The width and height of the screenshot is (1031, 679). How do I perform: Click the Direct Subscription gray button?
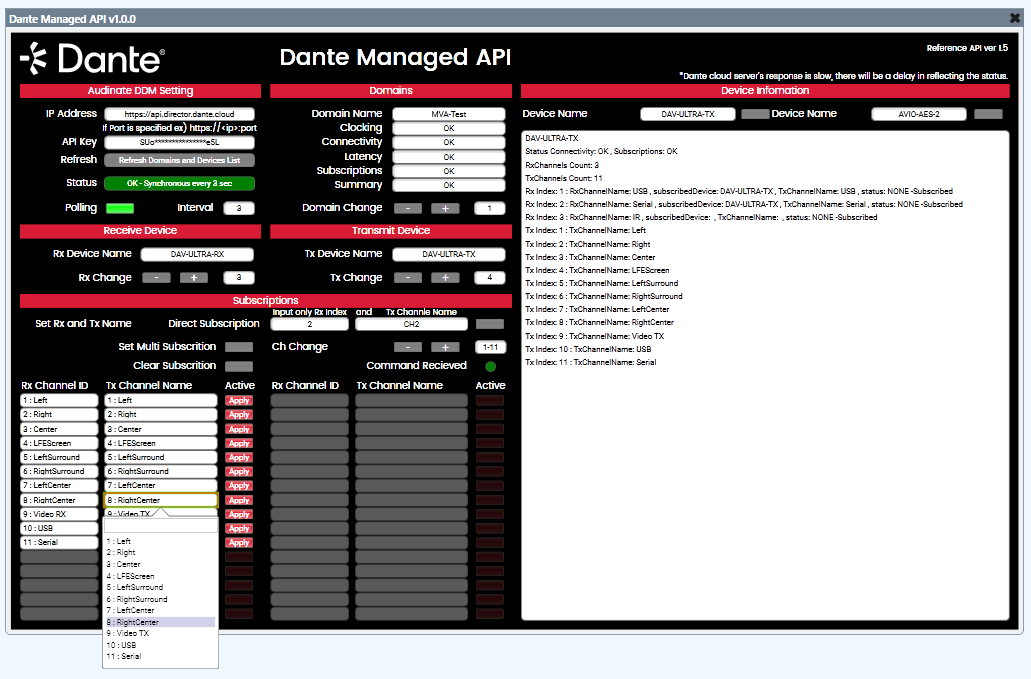click(490, 324)
